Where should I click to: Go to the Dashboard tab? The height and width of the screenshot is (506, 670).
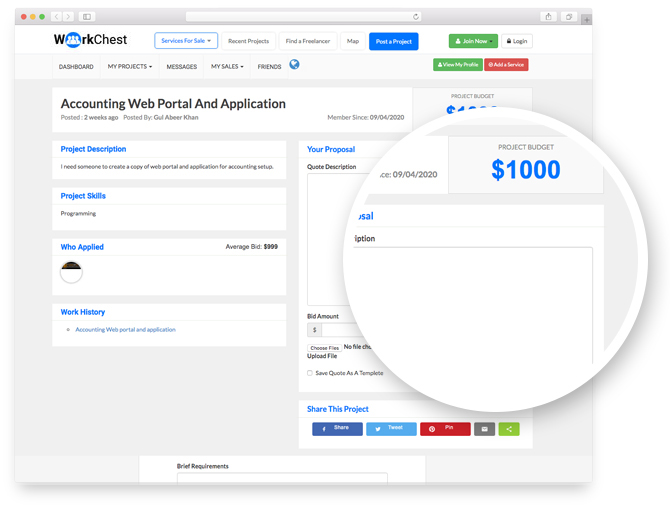point(76,67)
